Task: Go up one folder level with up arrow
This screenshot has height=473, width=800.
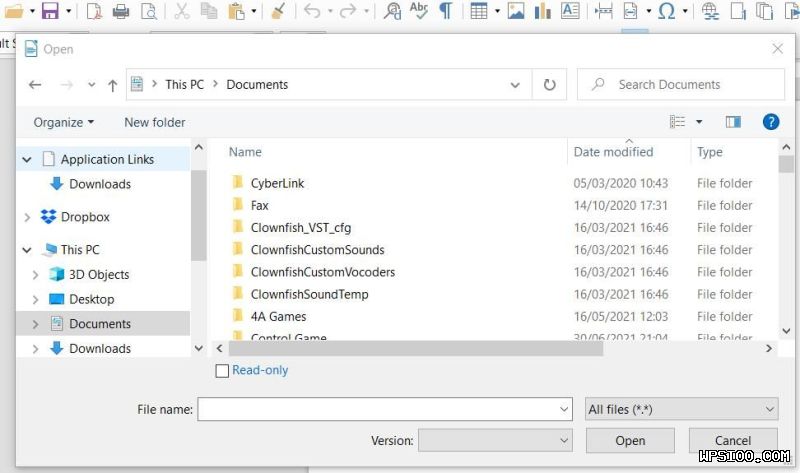Action: click(x=112, y=85)
